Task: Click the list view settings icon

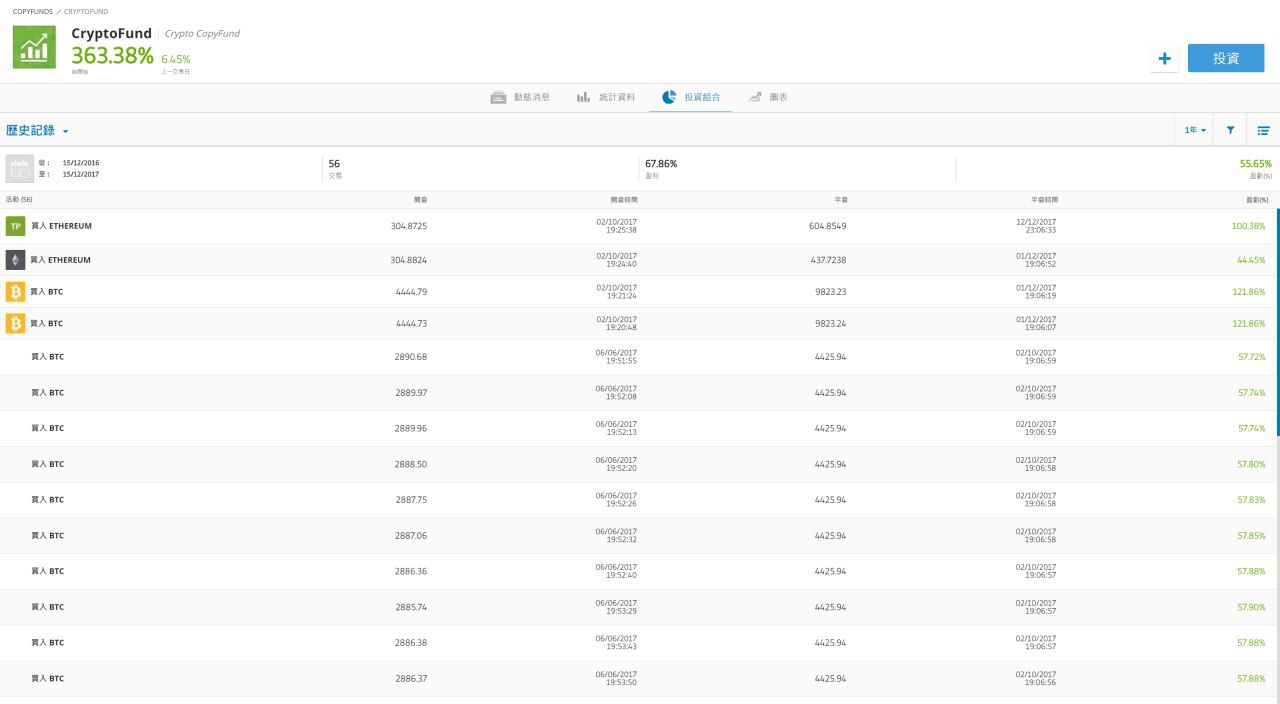Action: click(x=1263, y=130)
